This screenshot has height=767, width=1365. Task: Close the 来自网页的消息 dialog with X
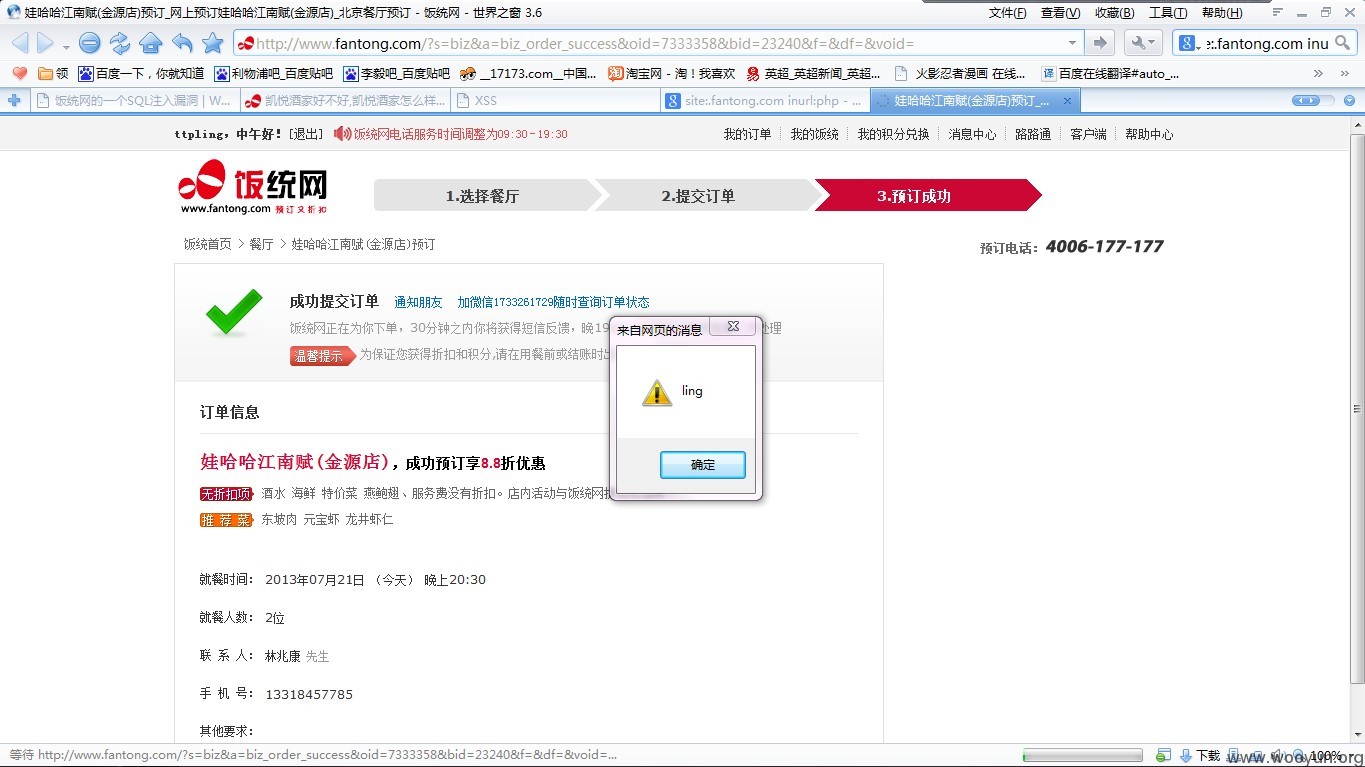click(733, 327)
